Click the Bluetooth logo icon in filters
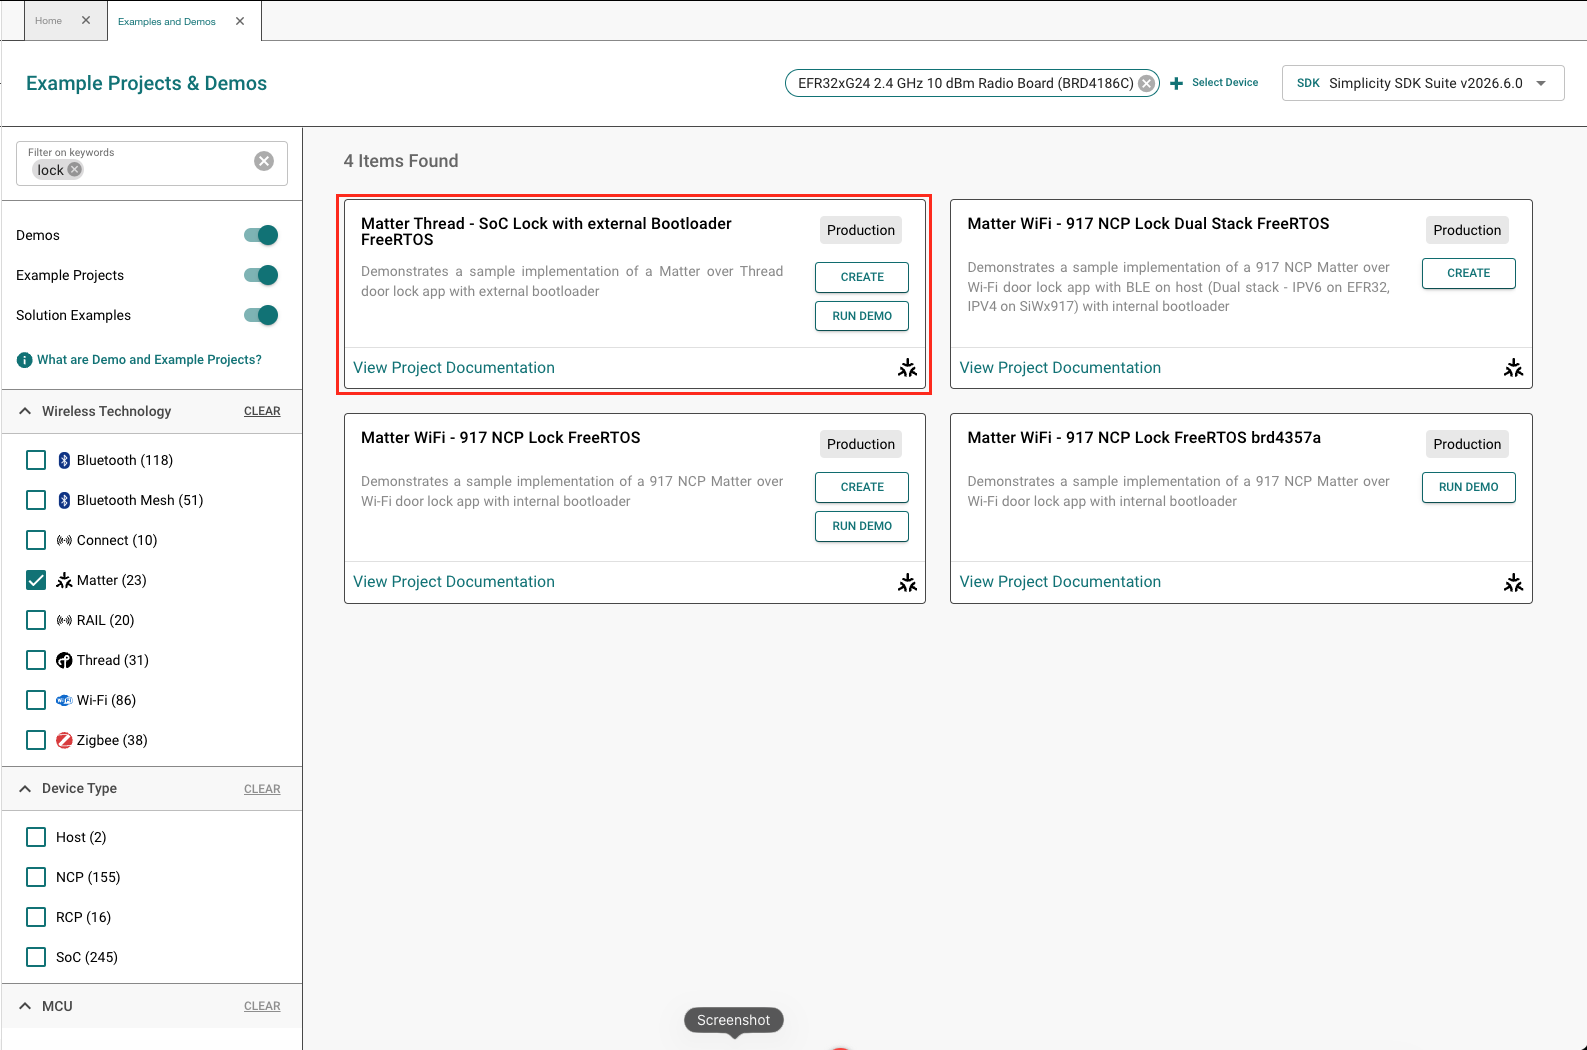Viewport: 1587px width, 1050px height. point(64,460)
